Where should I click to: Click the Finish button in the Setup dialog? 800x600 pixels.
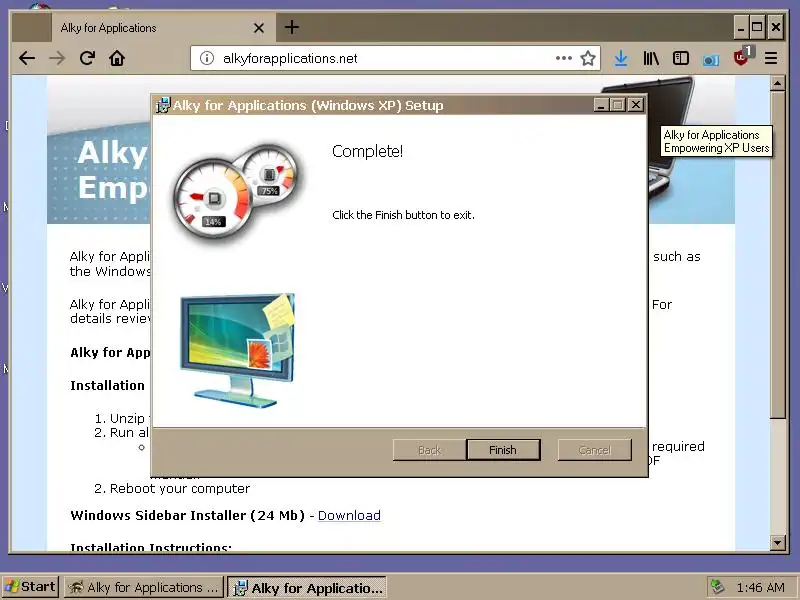click(x=503, y=449)
